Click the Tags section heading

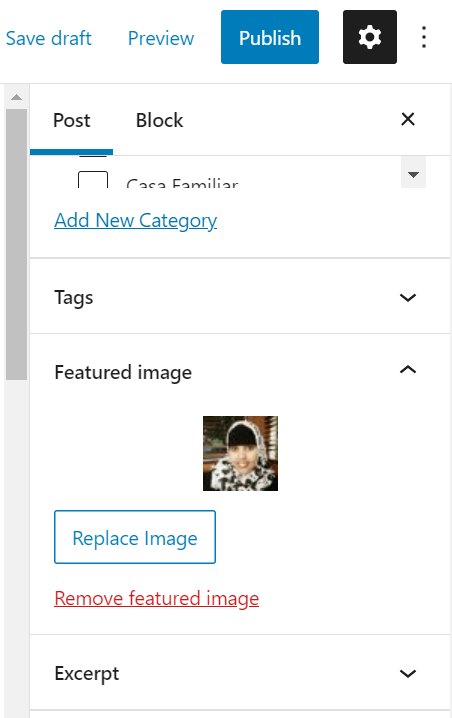click(x=74, y=298)
